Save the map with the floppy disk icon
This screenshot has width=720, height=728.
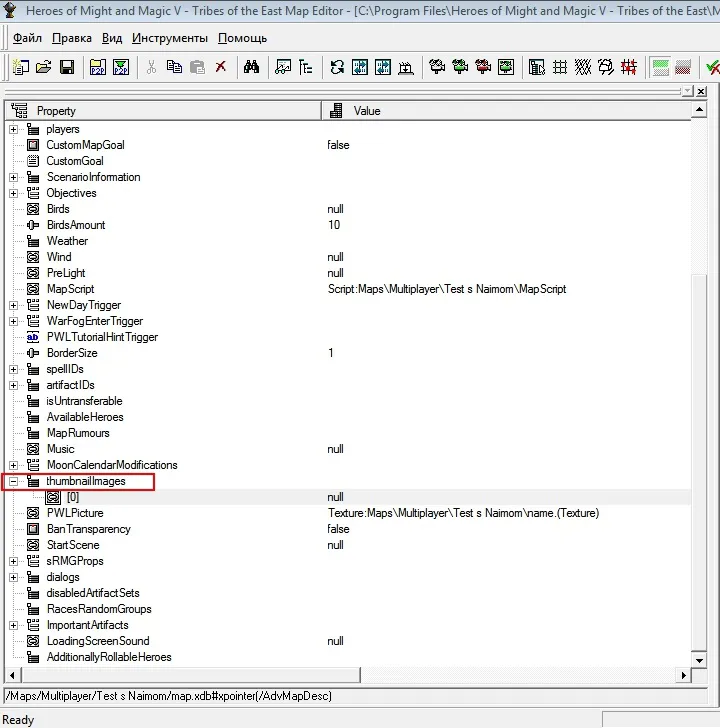pyautogui.click(x=67, y=67)
